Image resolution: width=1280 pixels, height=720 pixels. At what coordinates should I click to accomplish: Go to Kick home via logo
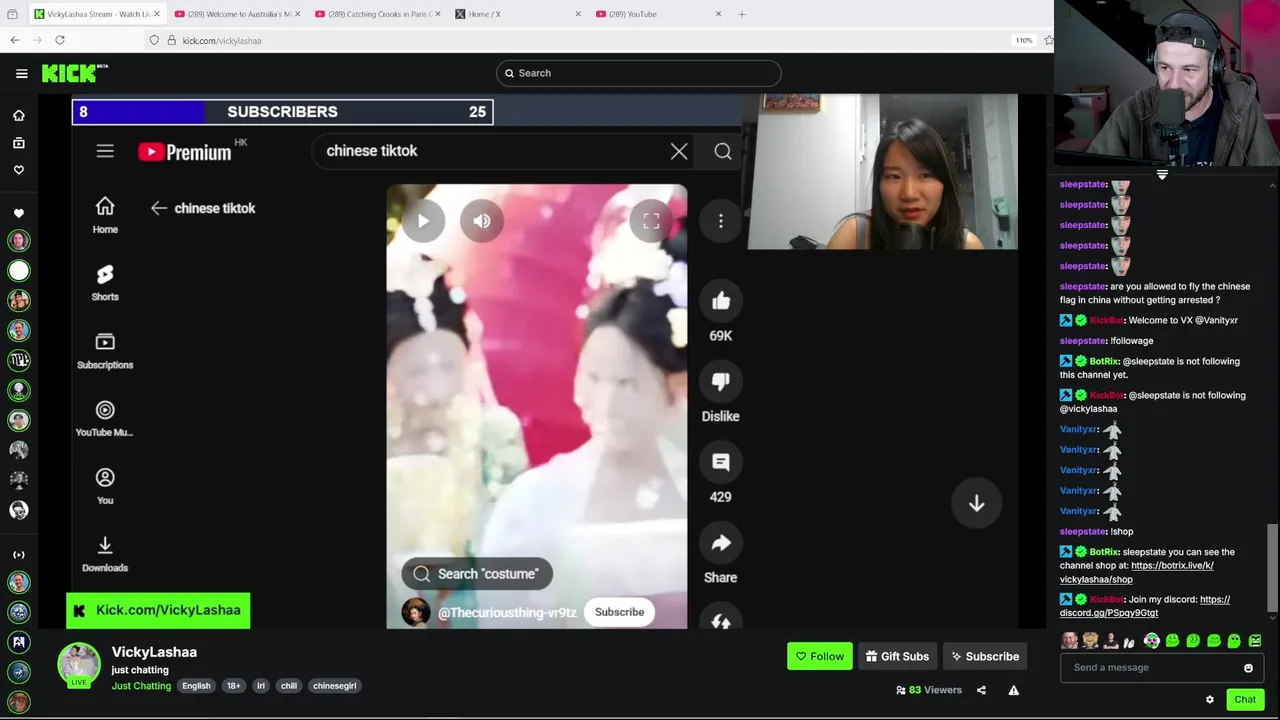(74, 73)
